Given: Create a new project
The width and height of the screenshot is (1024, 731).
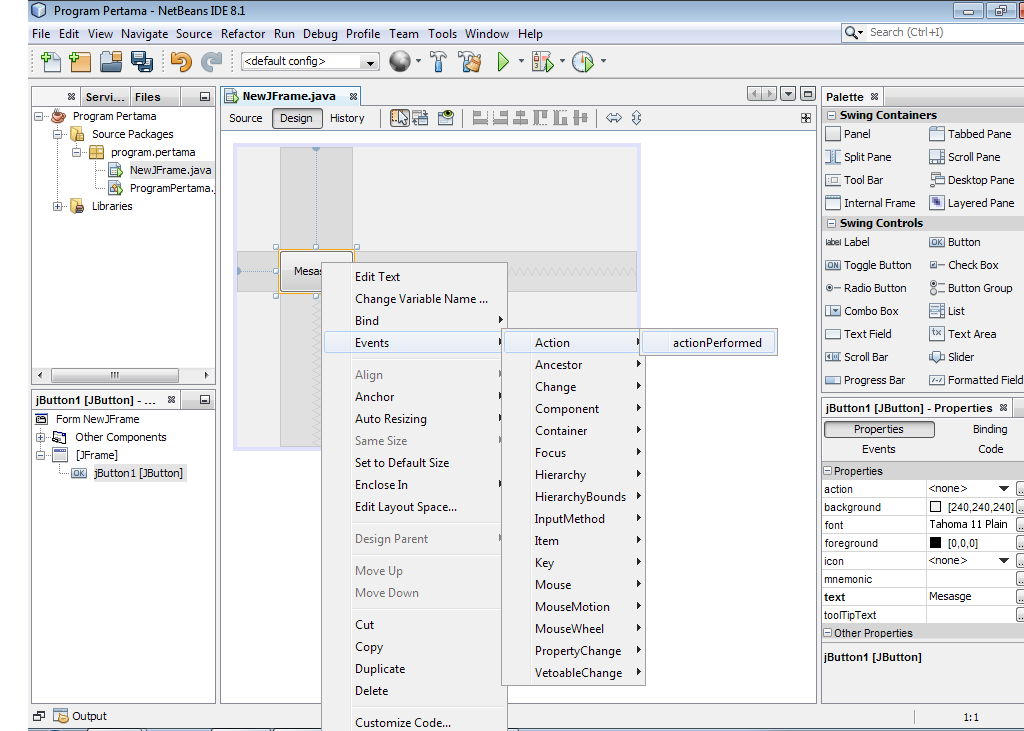Looking at the screenshot, I should tap(80, 61).
